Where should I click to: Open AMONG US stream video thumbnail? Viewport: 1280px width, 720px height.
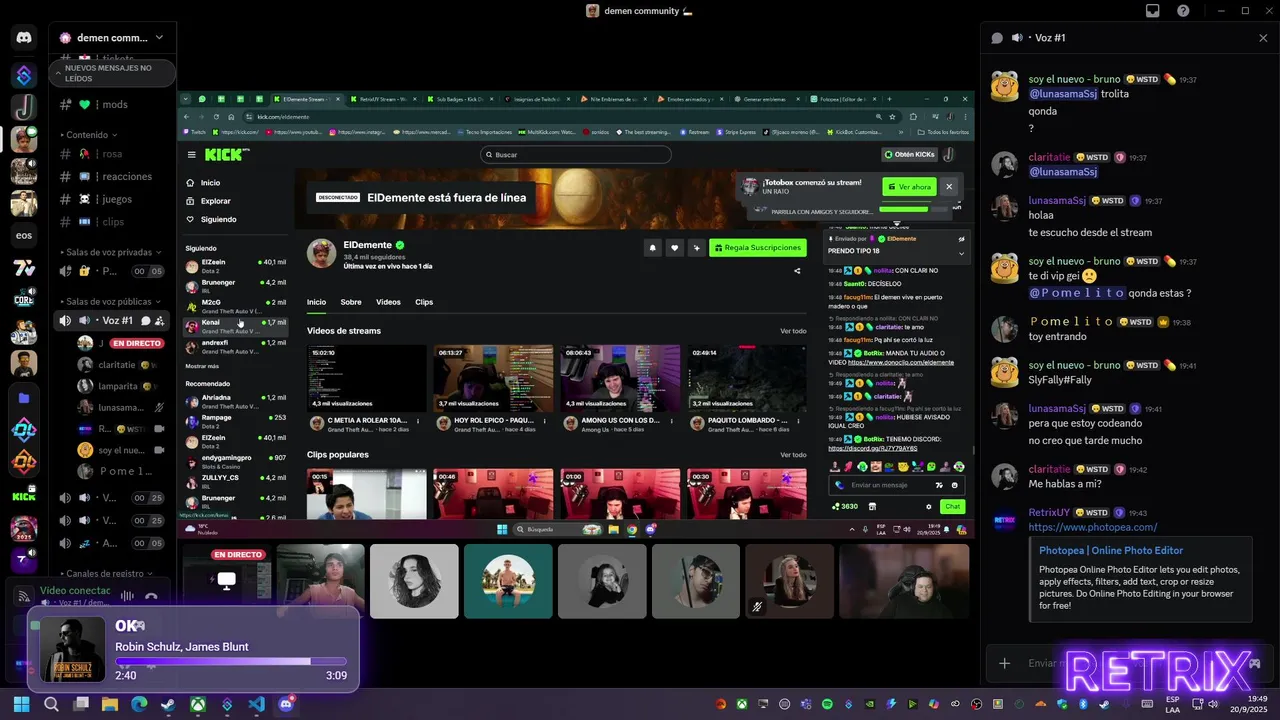620,377
